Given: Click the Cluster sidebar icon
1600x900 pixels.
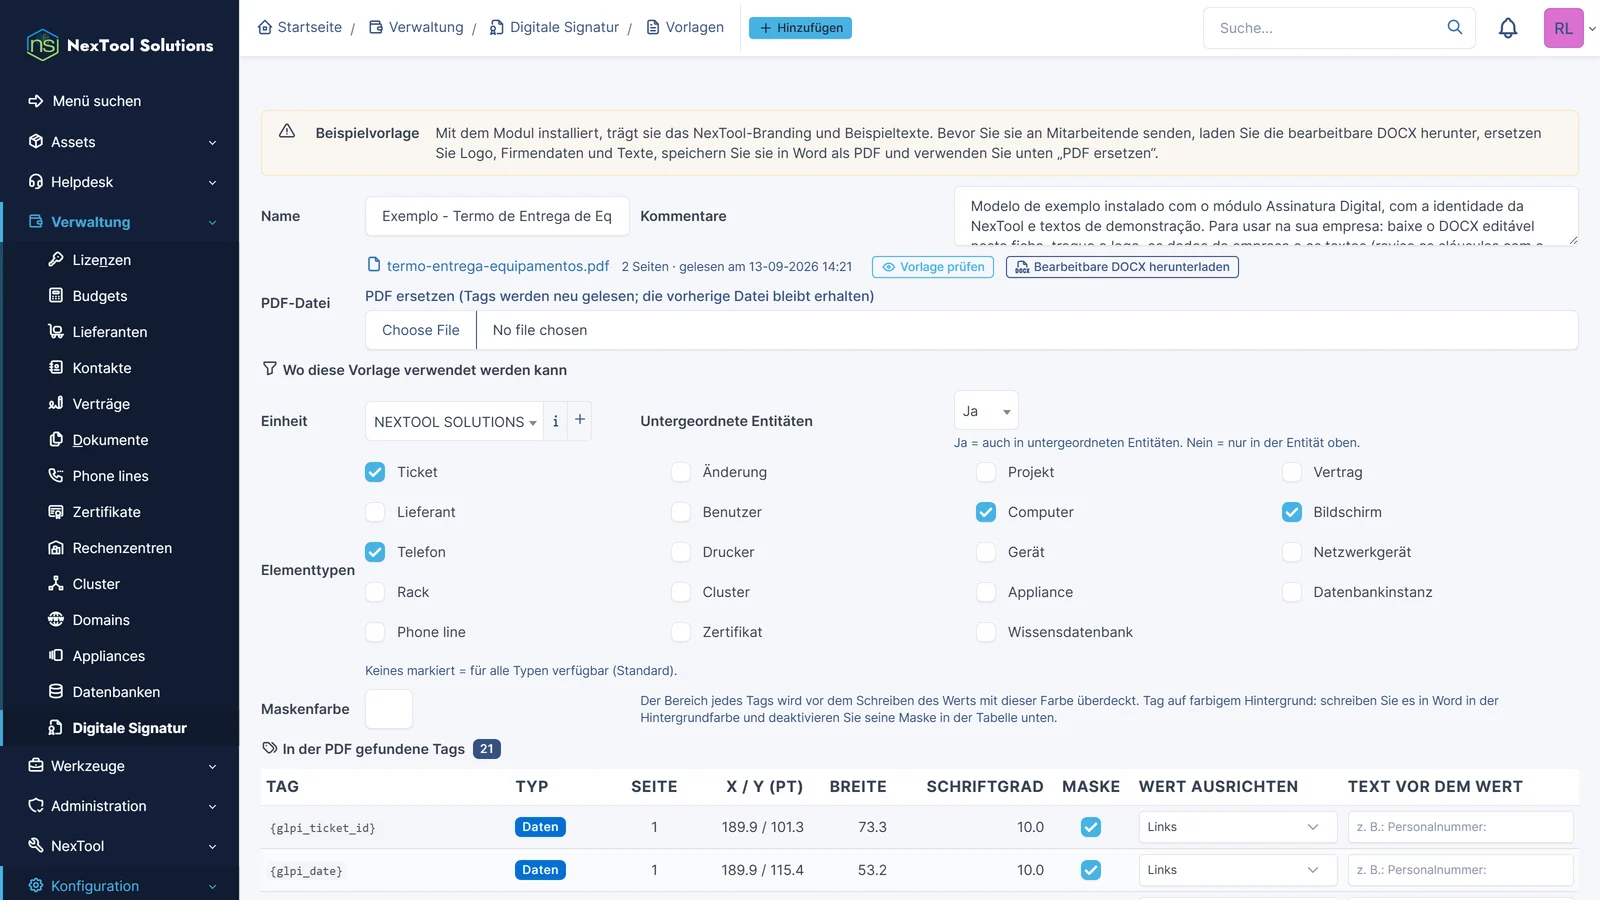Looking at the screenshot, I should pos(56,584).
